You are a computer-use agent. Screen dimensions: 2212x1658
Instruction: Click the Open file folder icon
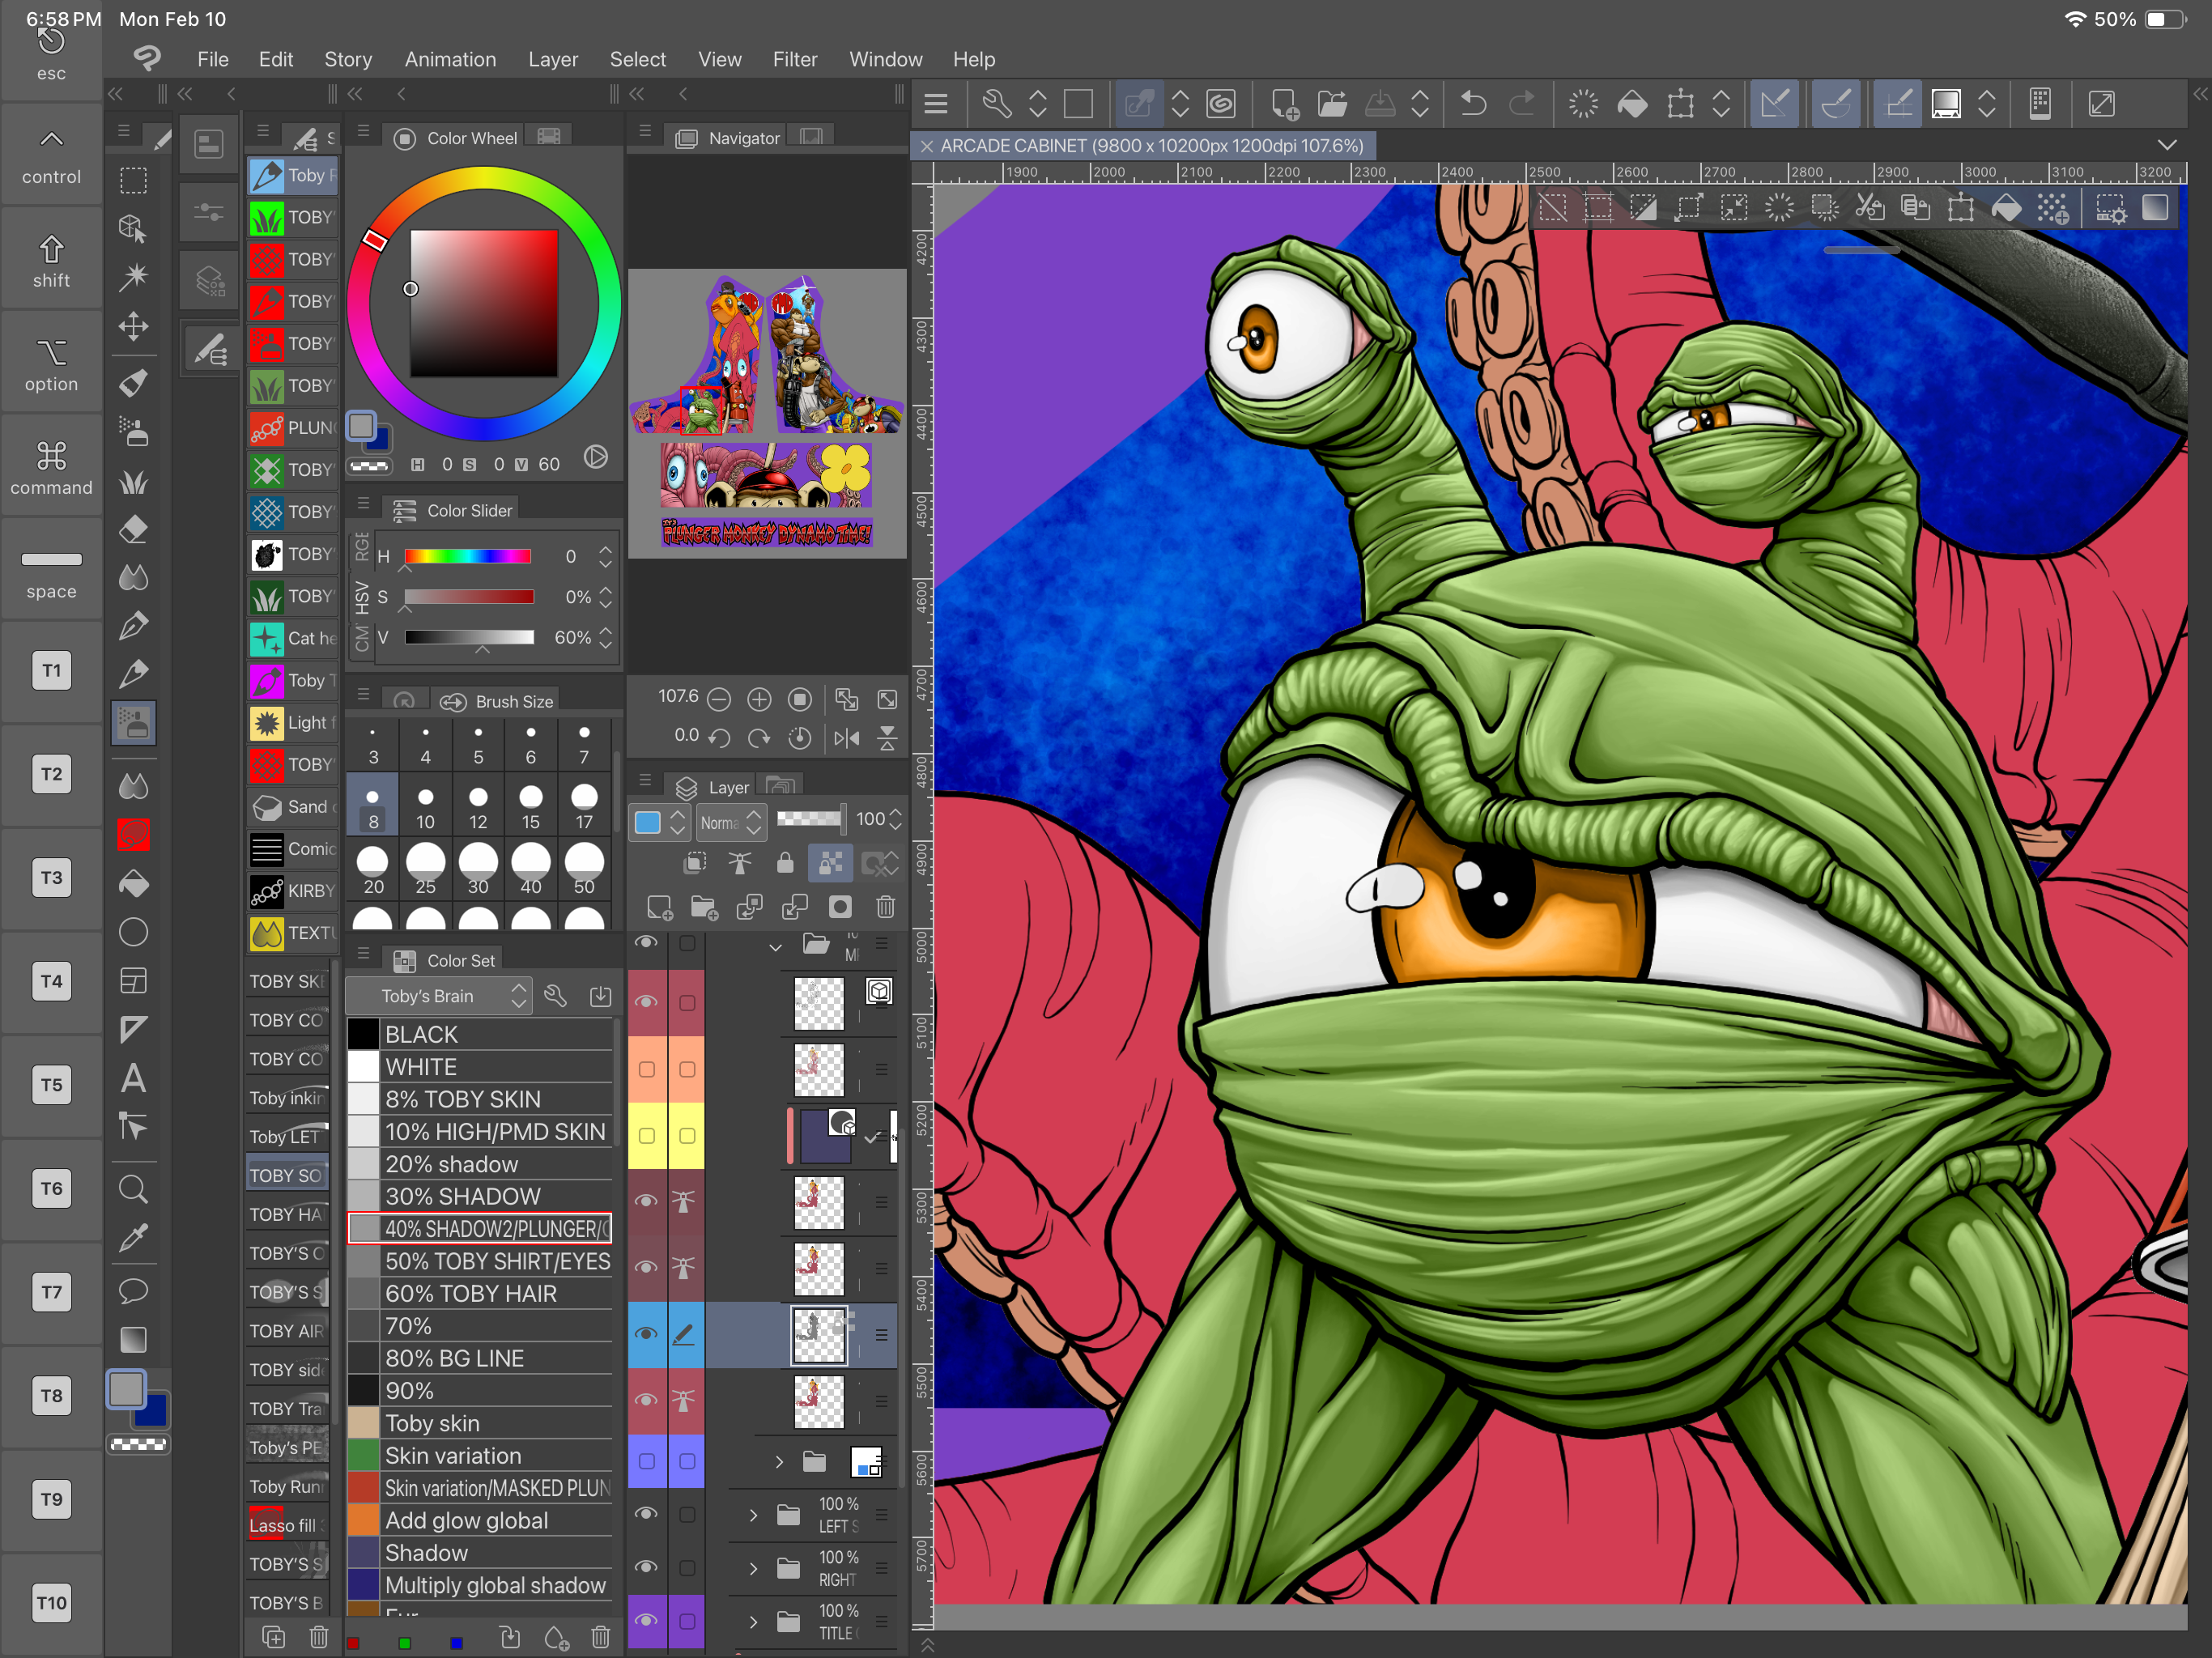pyautogui.click(x=1332, y=104)
